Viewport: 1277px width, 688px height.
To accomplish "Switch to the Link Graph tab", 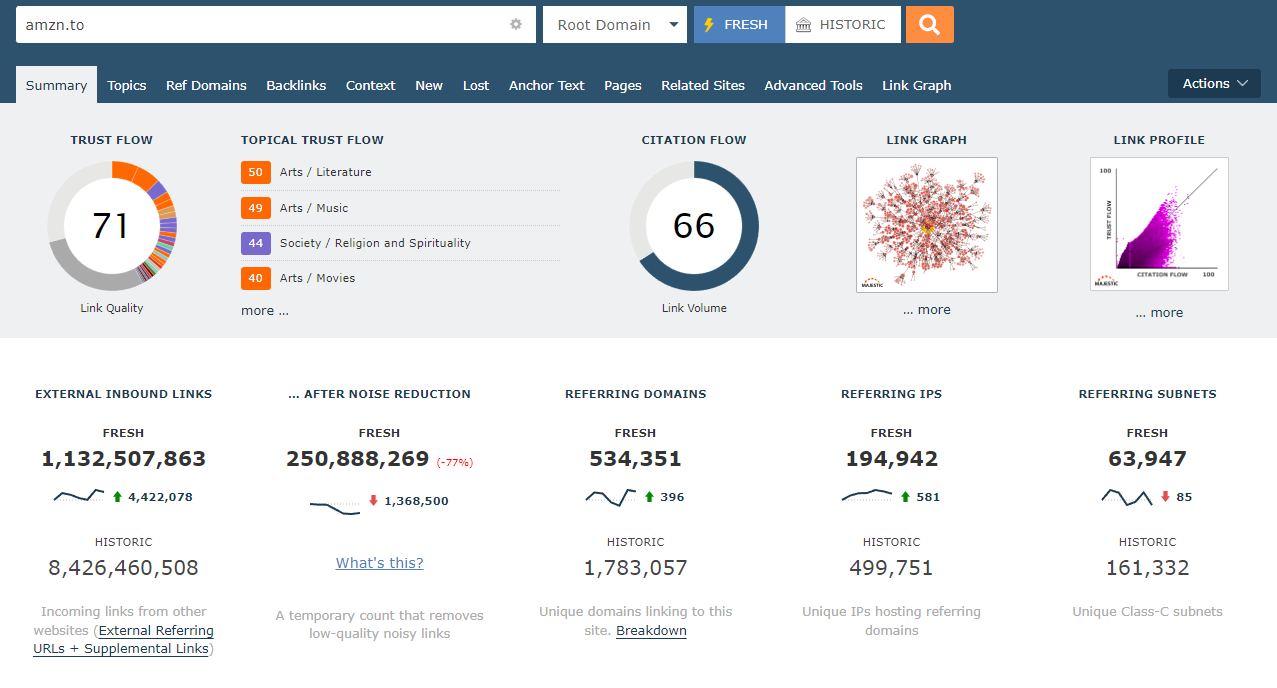I will pos(916,85).
